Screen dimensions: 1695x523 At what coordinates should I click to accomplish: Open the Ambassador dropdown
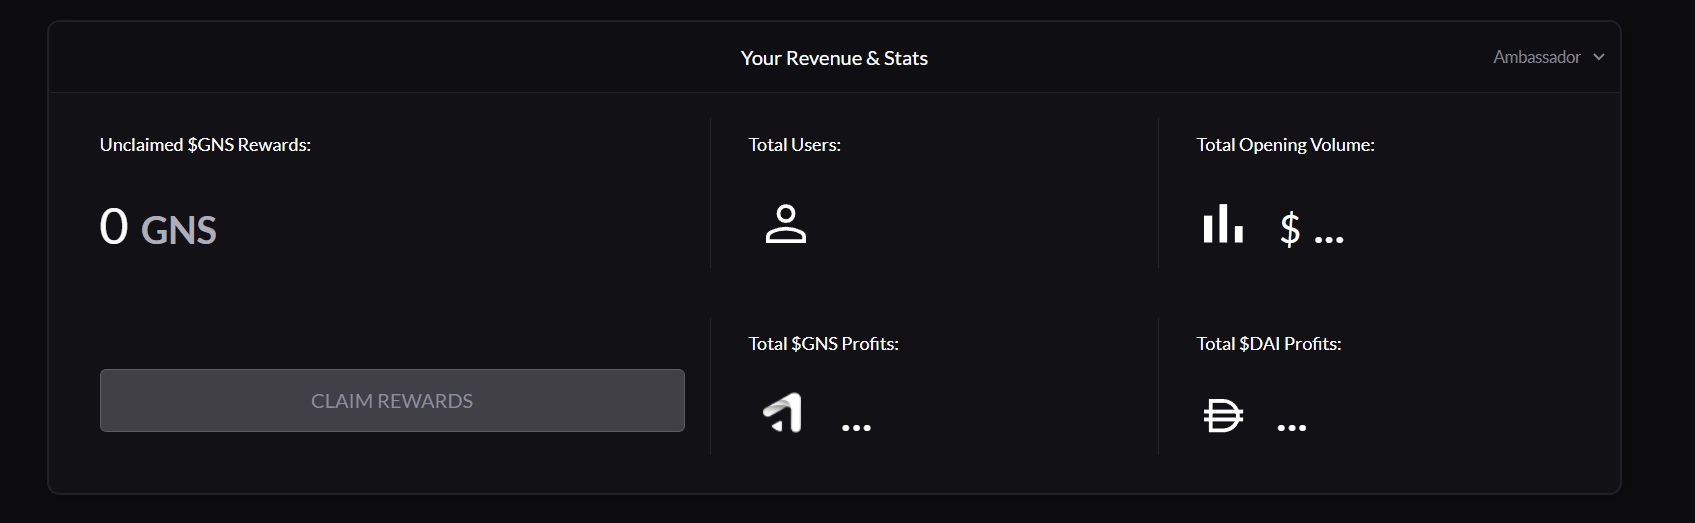1549,57
